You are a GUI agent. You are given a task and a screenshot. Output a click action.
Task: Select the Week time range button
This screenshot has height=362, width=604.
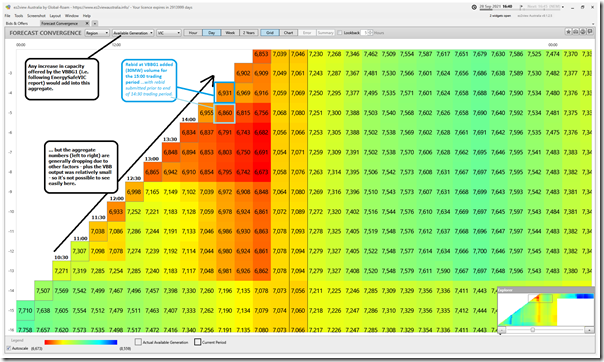[230, 33]
